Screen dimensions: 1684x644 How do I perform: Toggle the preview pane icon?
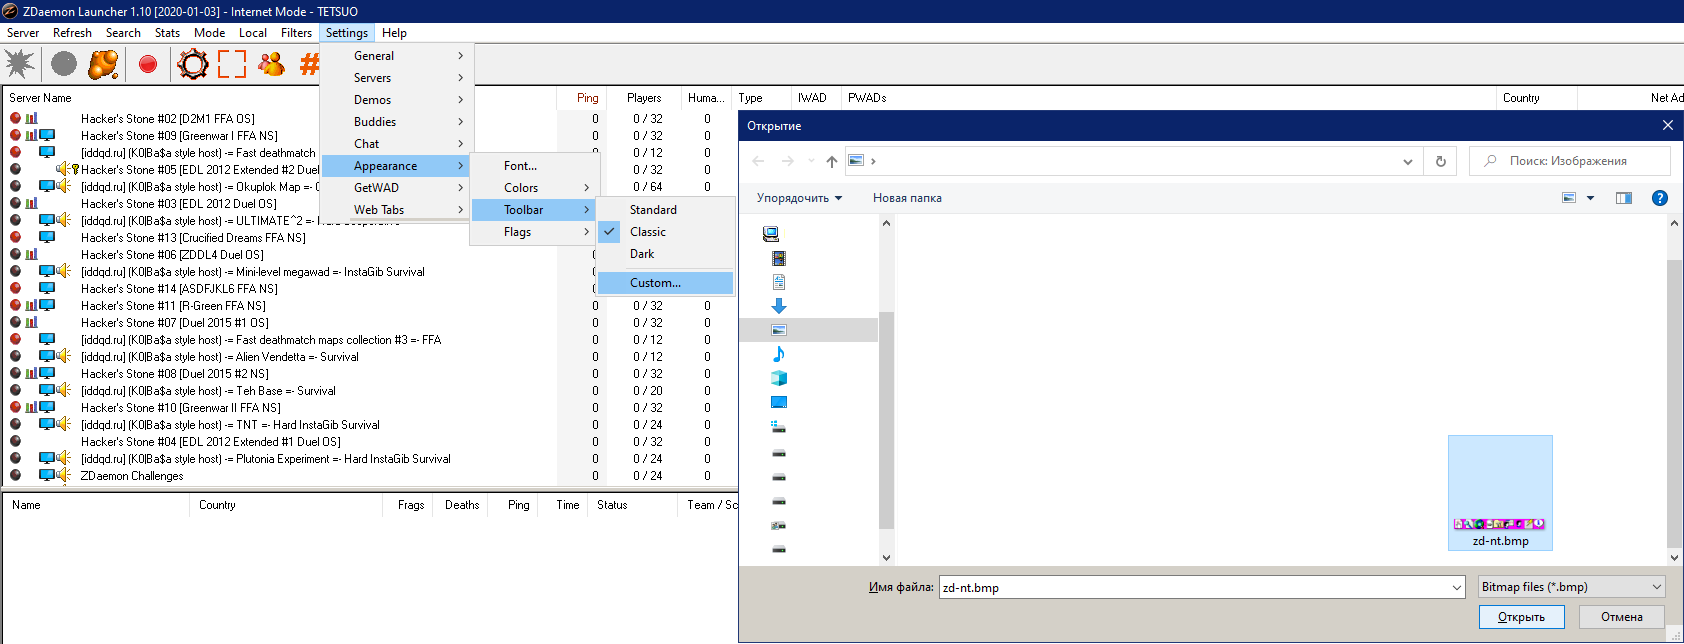pyautogui.click(x=1624, y=198)
